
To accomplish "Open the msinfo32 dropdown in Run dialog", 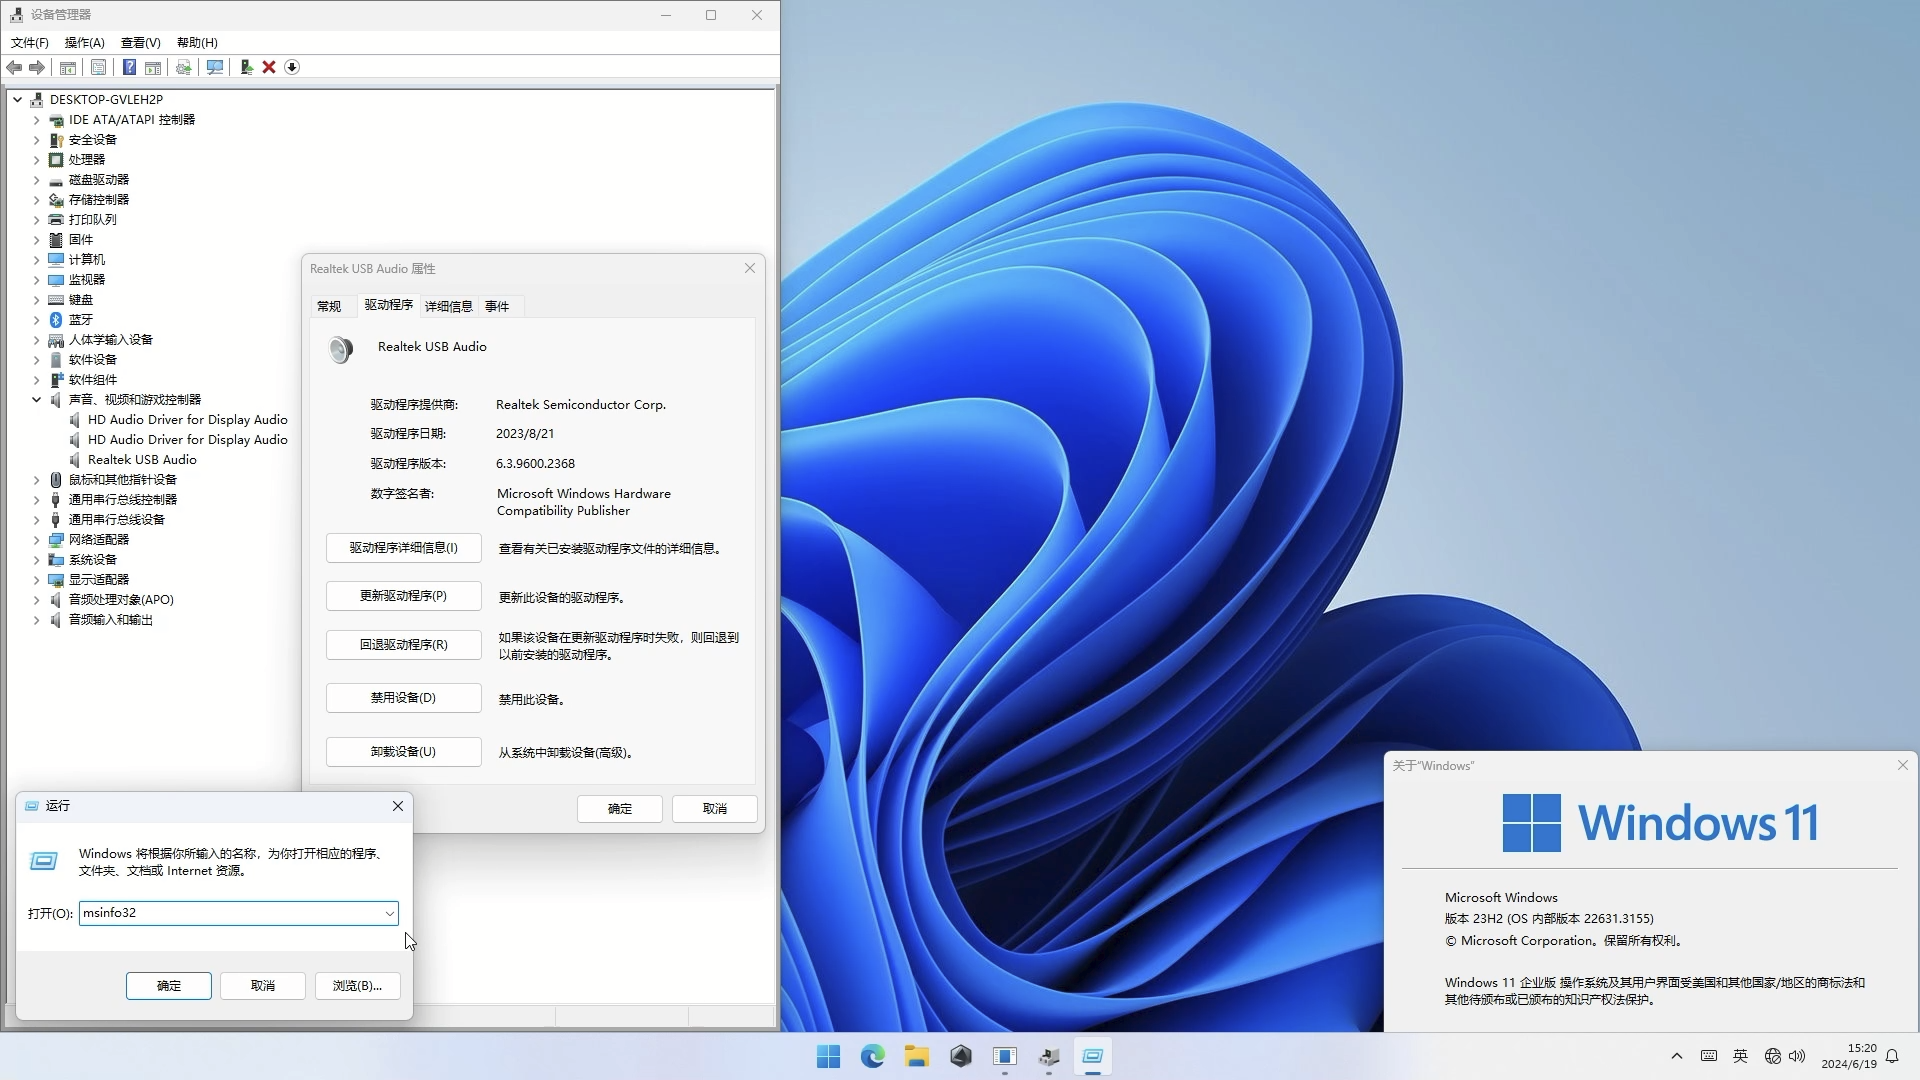I will pyautogui.click(x=390, y=913).
